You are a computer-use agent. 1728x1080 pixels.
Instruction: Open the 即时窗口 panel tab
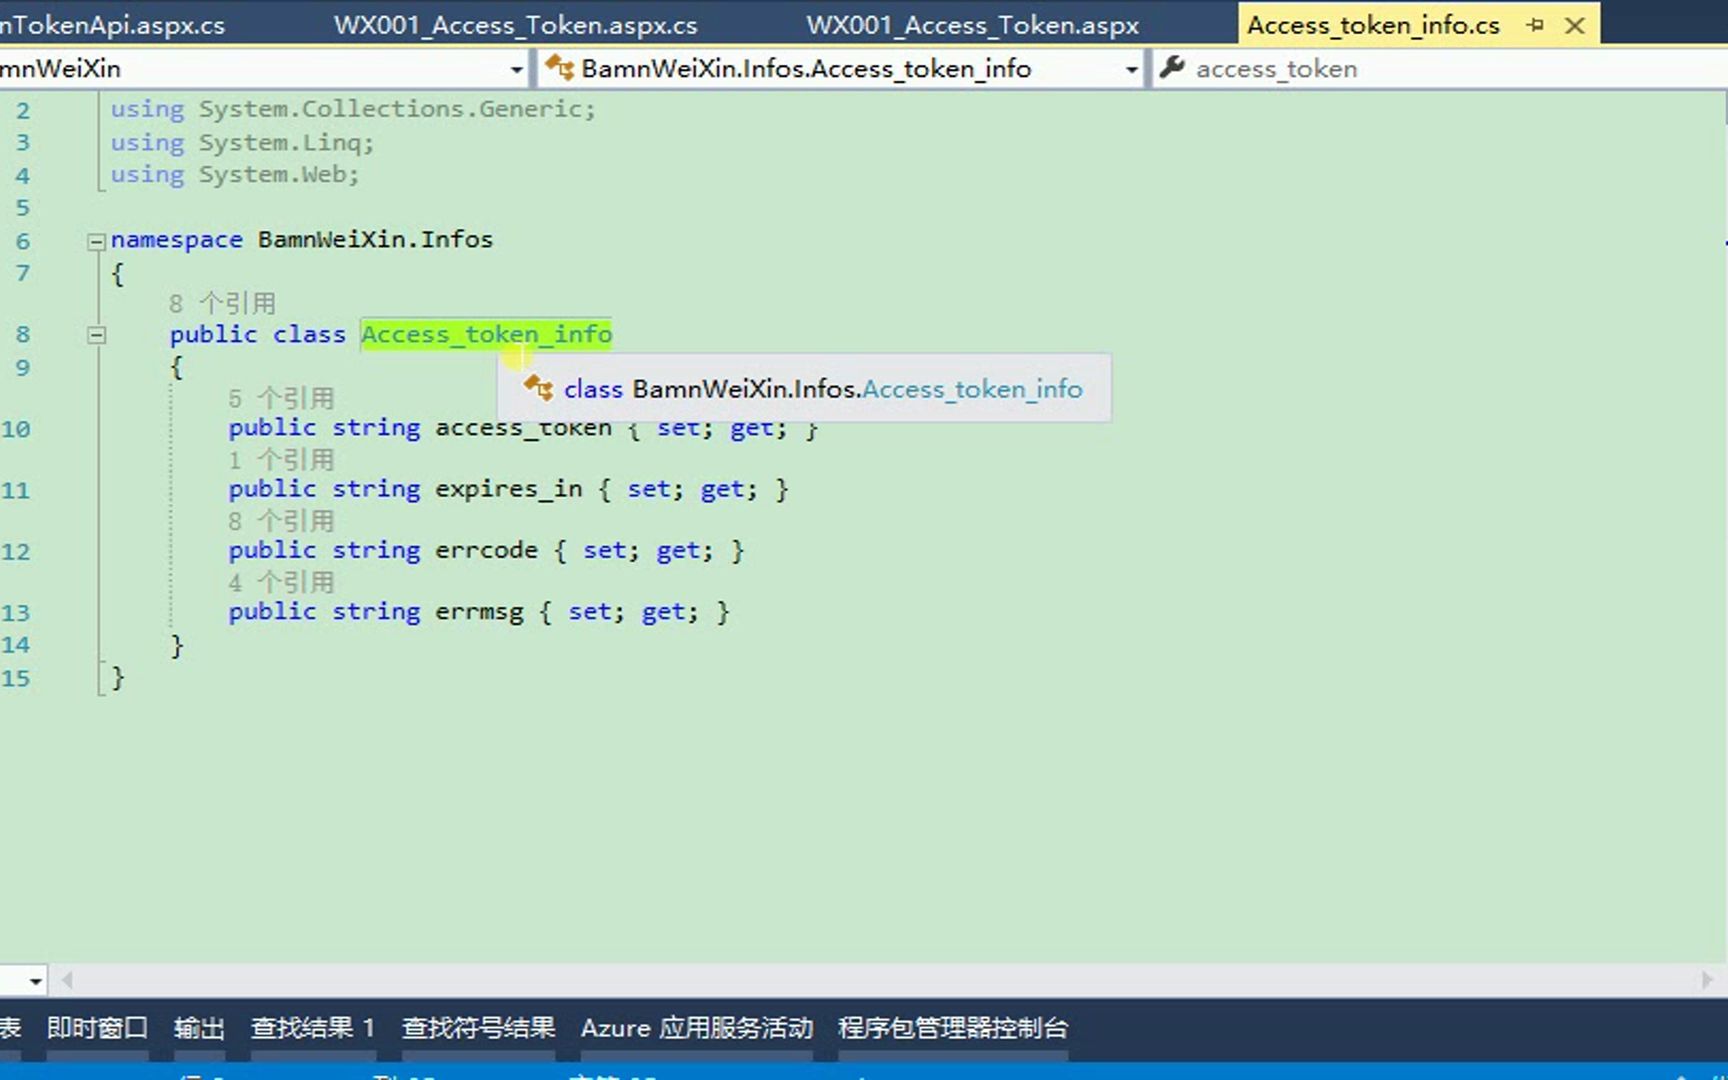point(97,1028)
